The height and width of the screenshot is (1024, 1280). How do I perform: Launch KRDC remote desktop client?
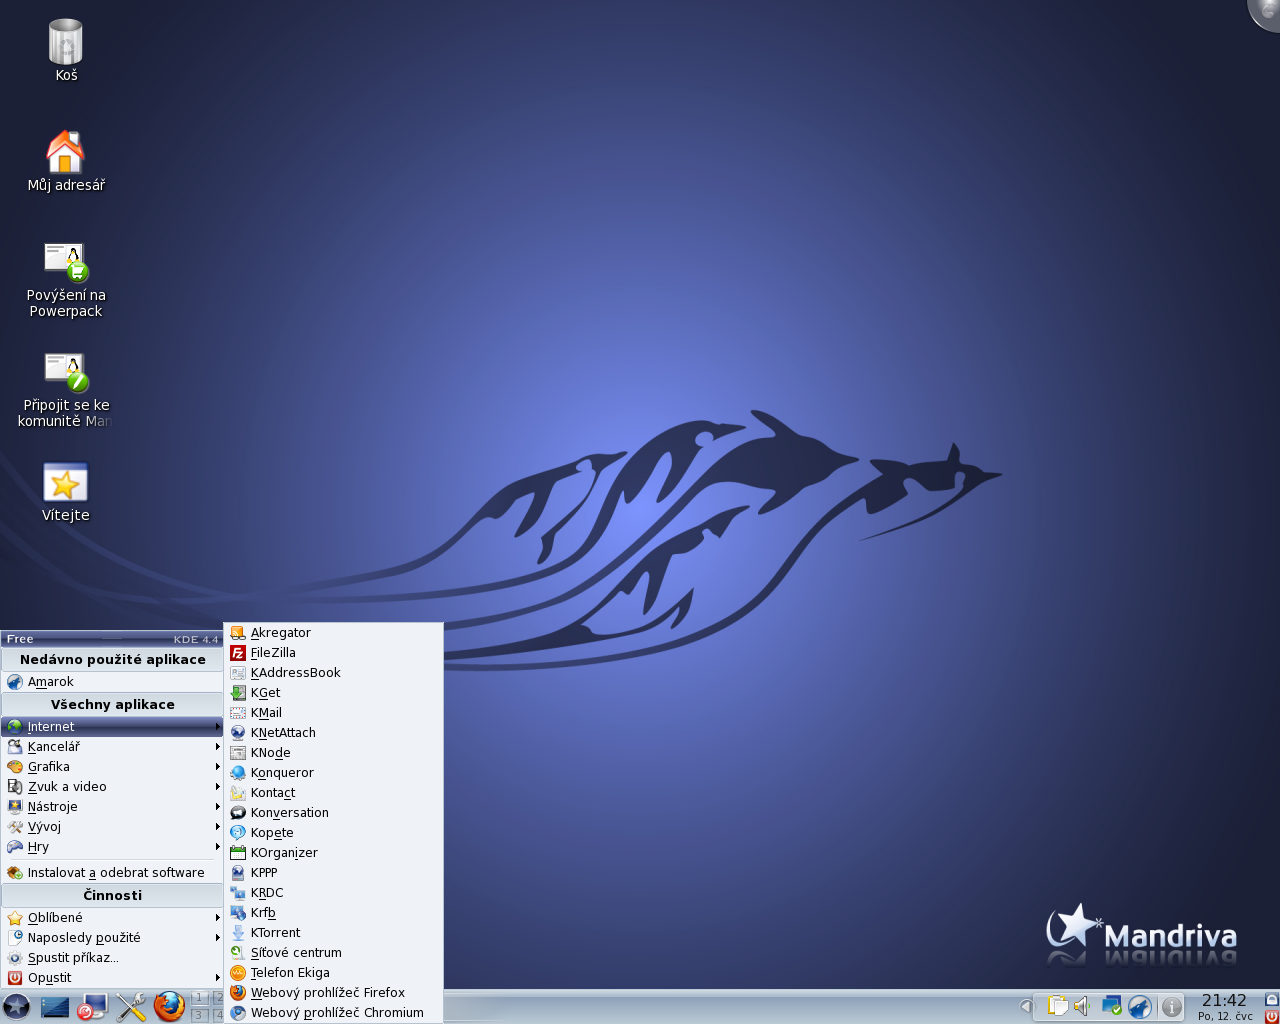pos(333,893)
